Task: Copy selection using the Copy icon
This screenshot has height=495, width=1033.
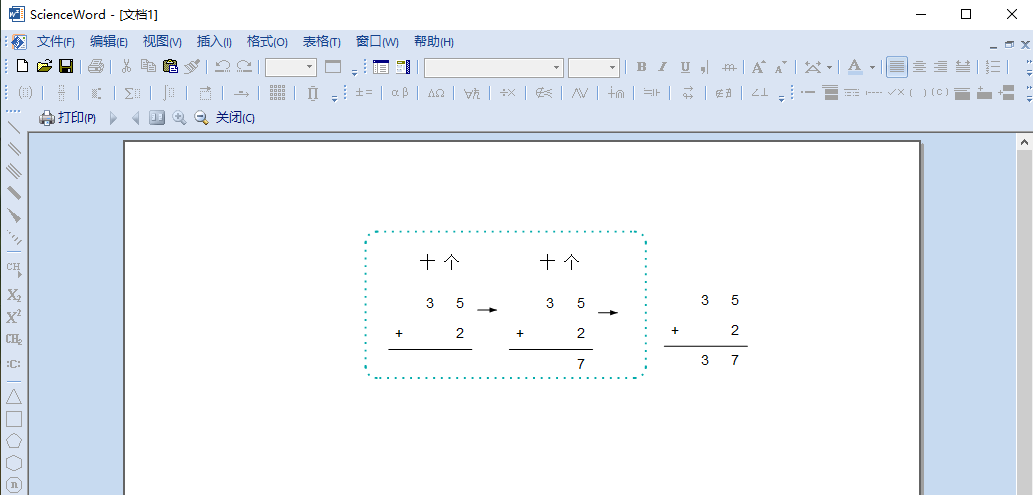Action: coord(148,66)
